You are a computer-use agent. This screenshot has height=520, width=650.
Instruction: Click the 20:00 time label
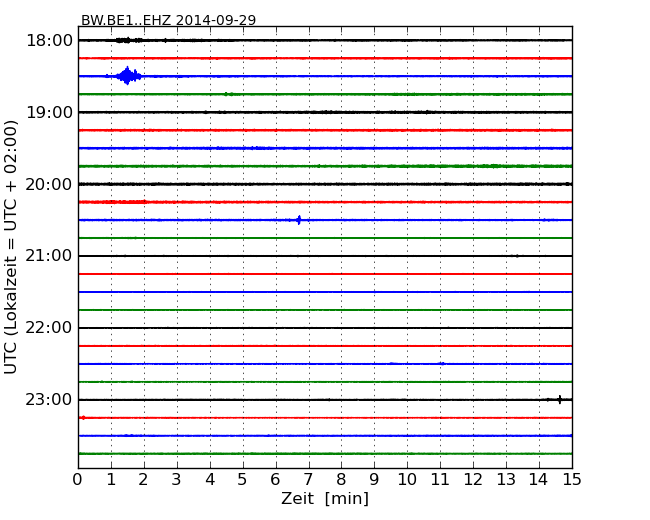(49, 185)
